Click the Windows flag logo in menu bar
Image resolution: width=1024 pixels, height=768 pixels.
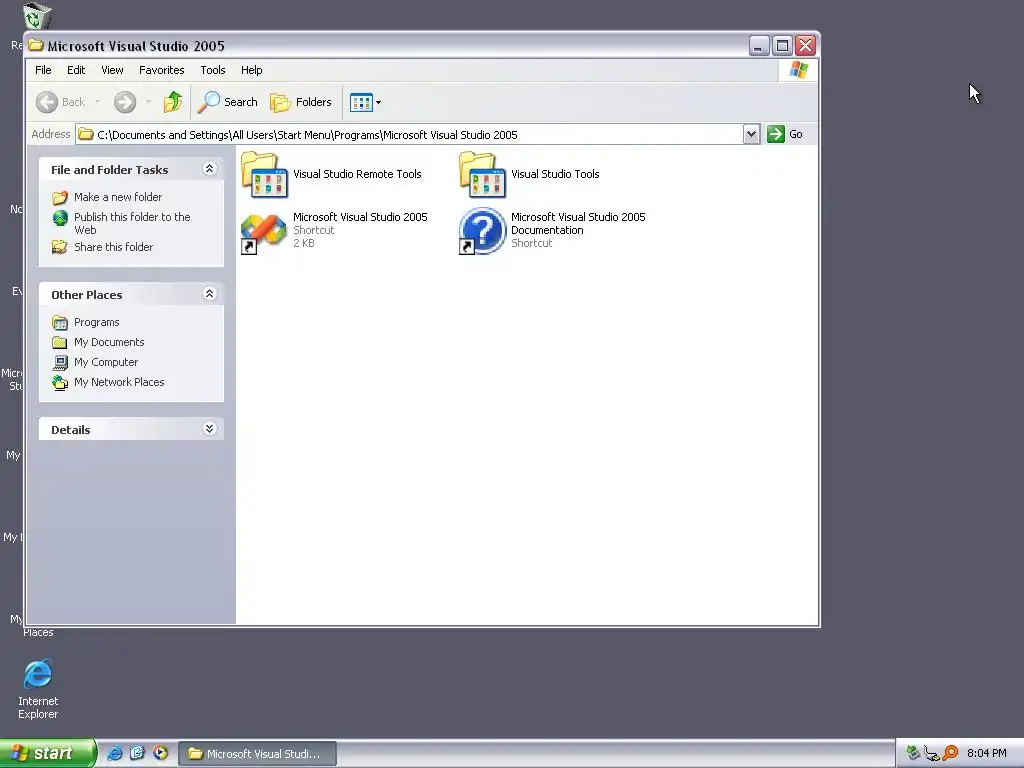tap(799, 70)
